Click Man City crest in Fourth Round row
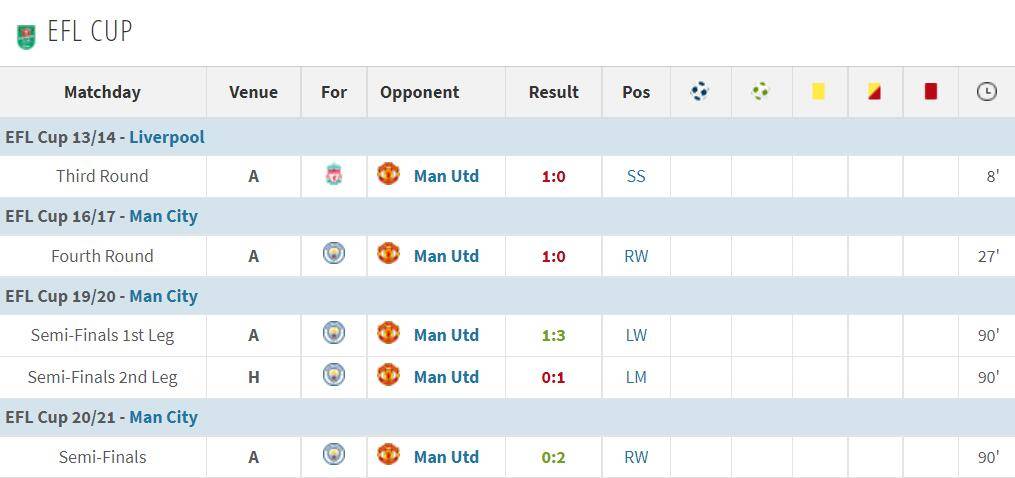The image size is (1015, 478). (x=334, y=254)
